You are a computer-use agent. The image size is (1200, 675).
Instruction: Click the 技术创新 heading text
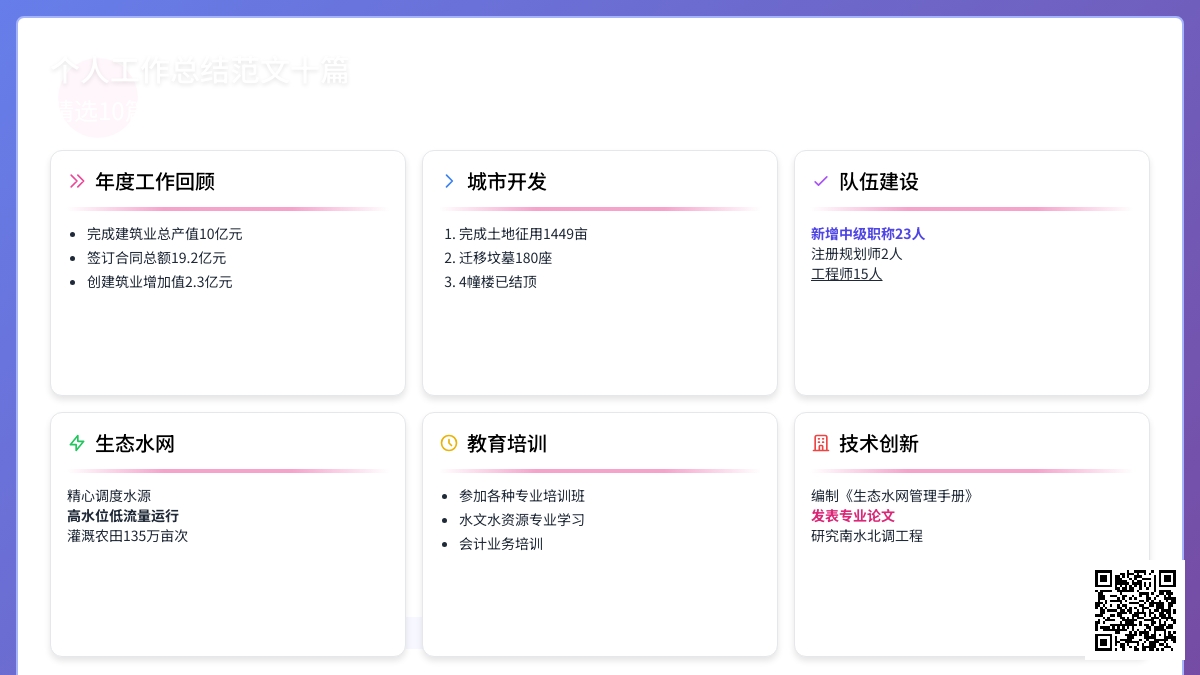point(879,444)
